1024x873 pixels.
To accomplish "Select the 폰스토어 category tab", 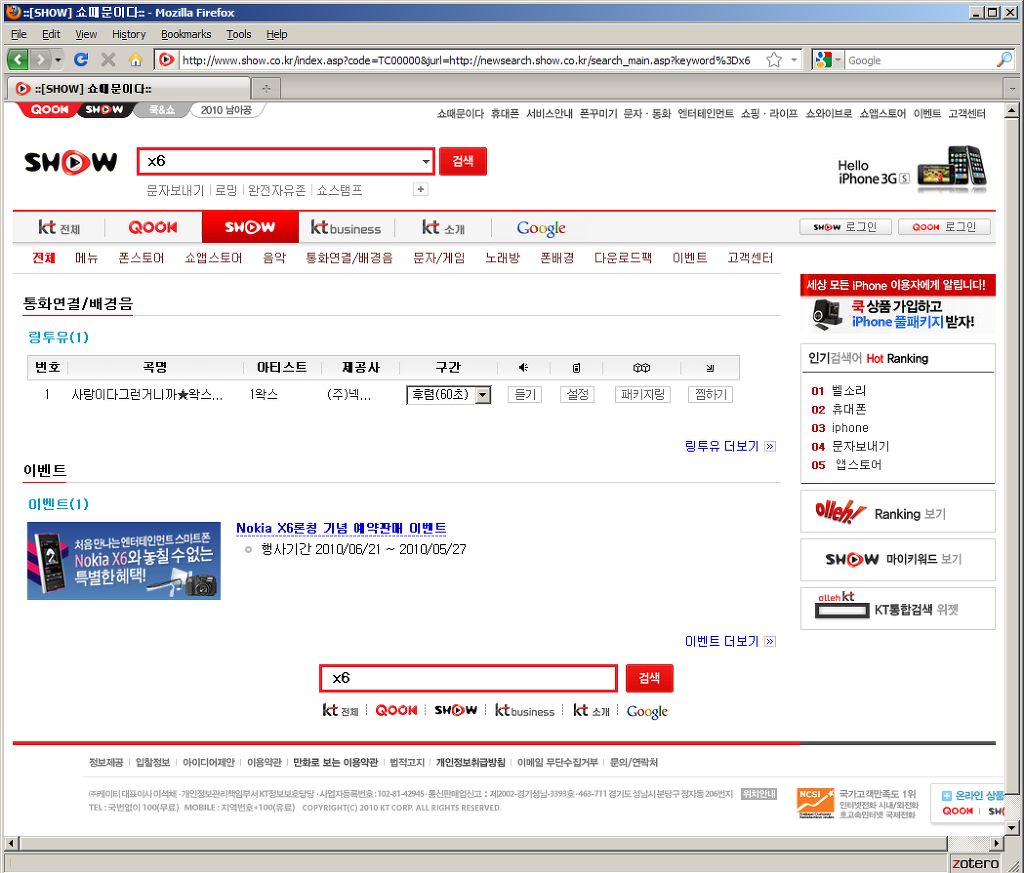I will [141, 258].
